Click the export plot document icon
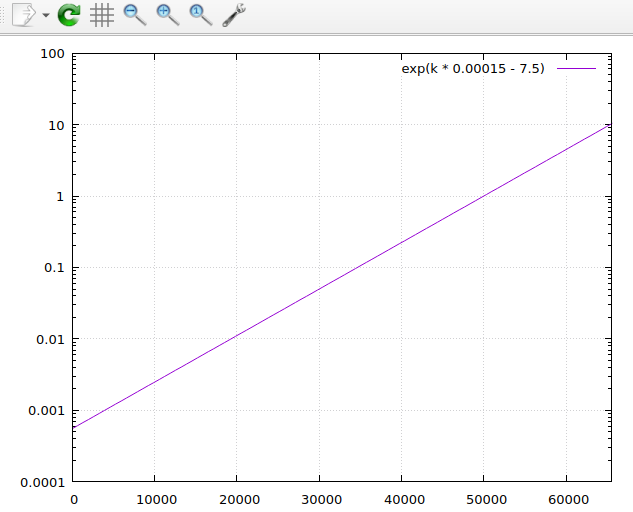The height and width of the screenshot is (512, 633). pyautogui.click(x=24, y=15)
